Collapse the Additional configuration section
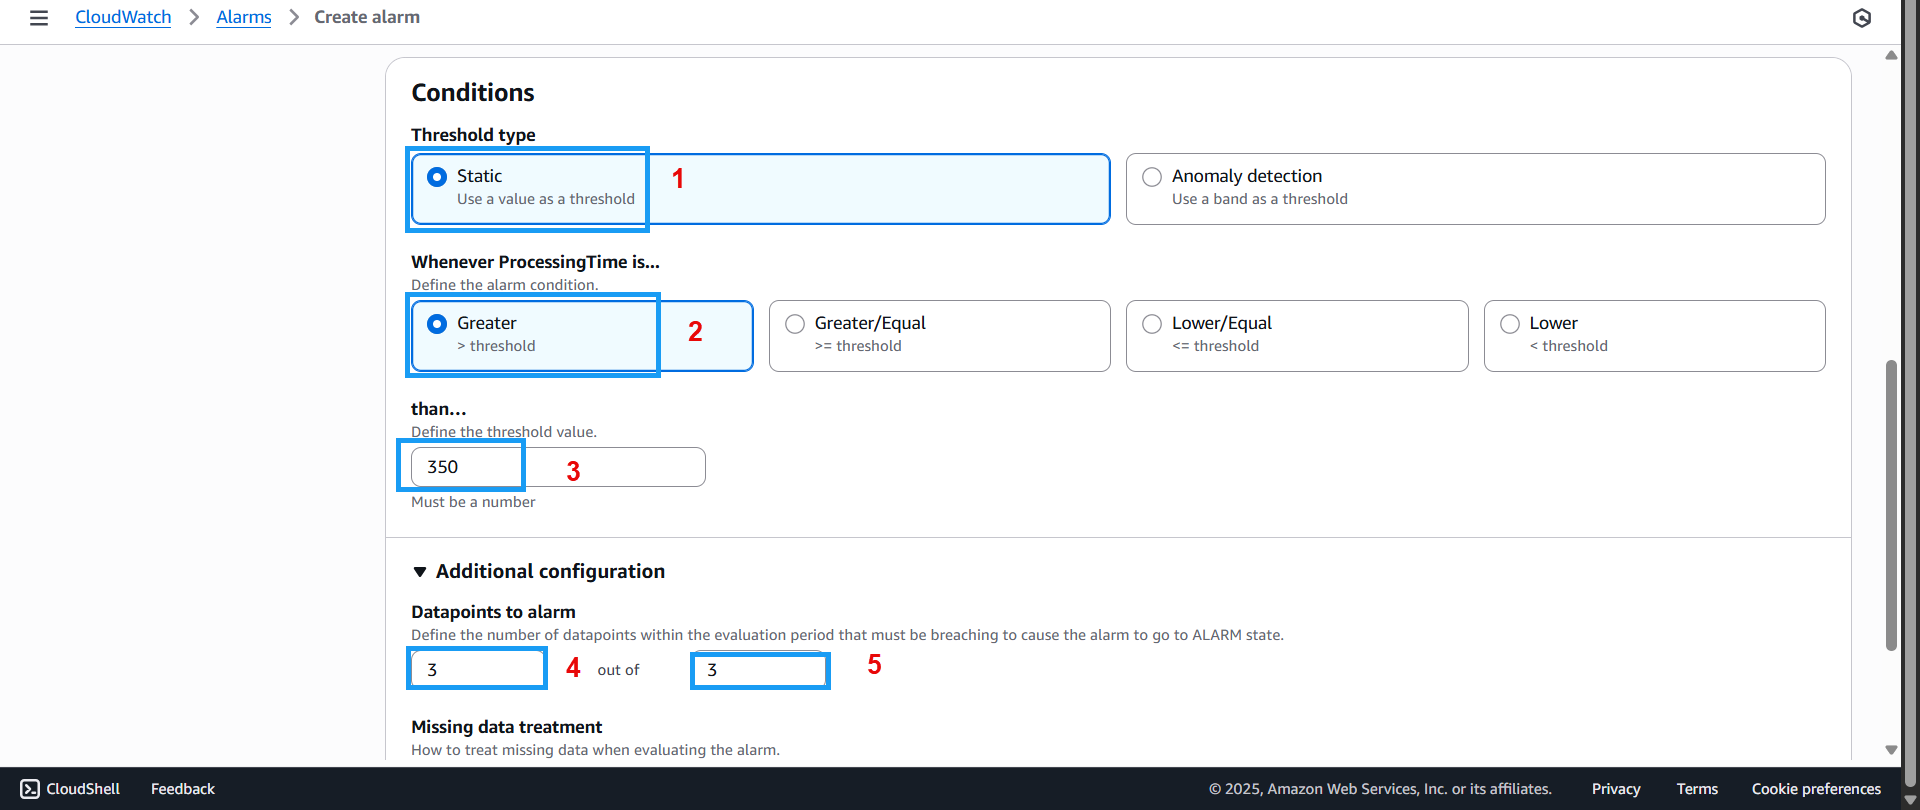 click(420, 572)
